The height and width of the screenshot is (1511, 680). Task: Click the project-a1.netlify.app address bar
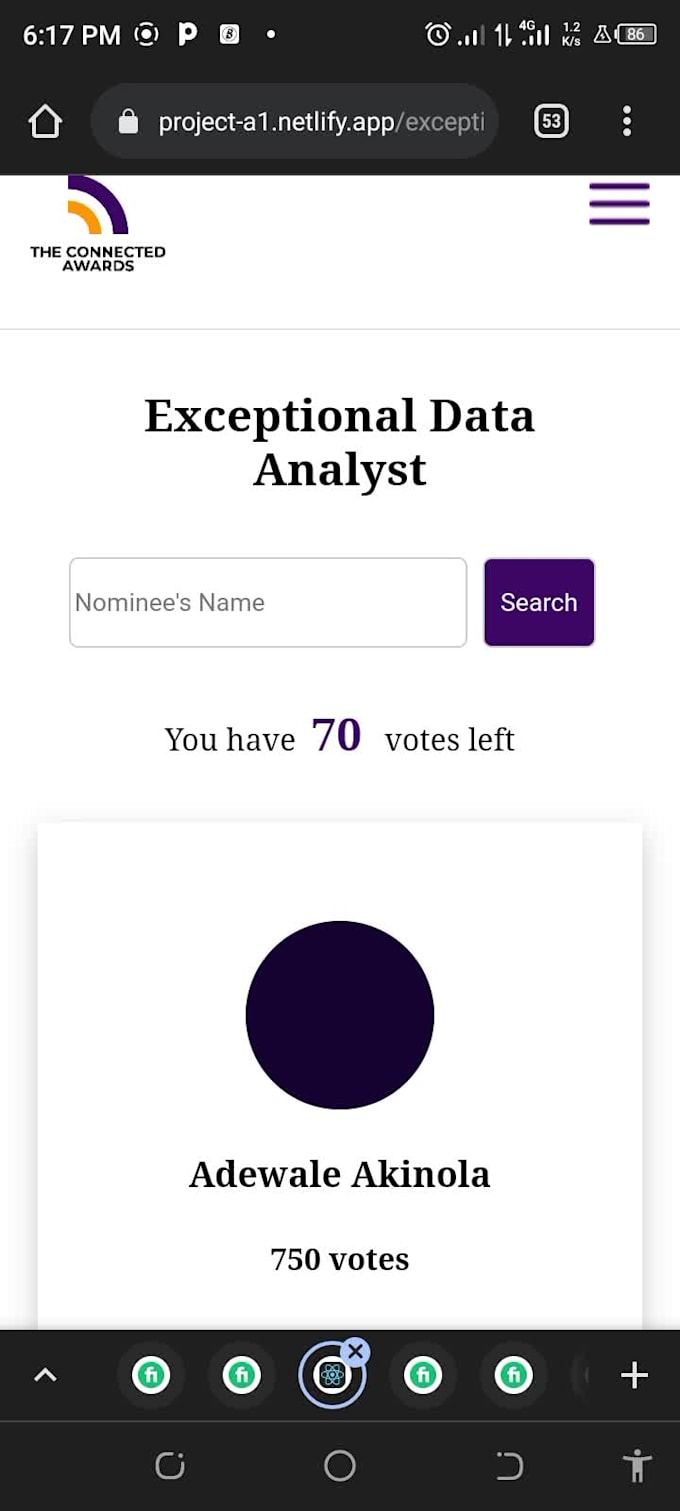point(320,122)
